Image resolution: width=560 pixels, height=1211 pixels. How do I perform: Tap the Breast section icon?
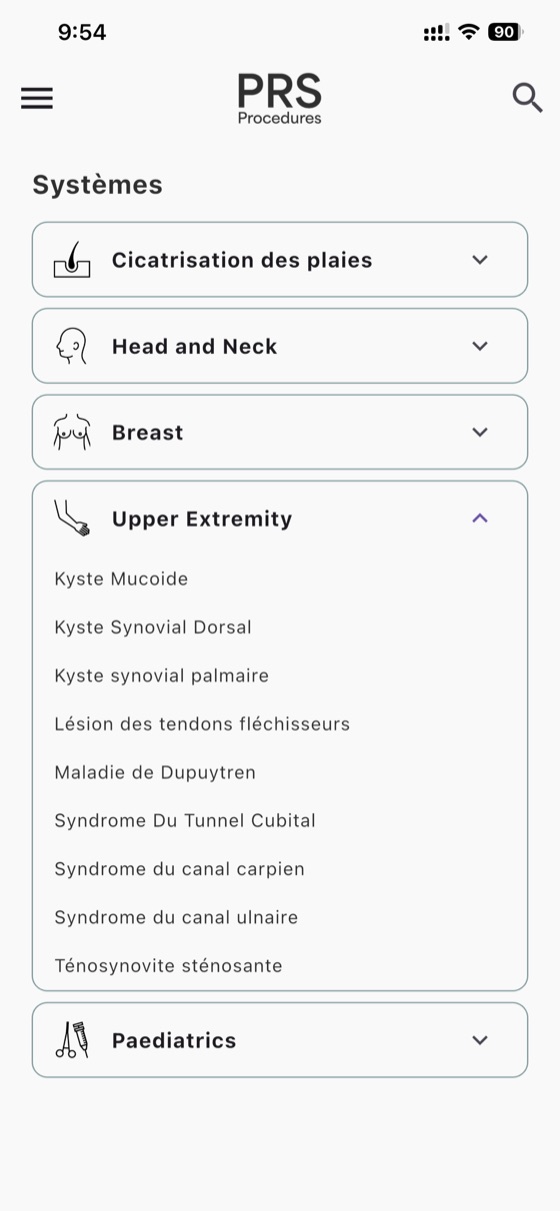[x=72, y=433]
